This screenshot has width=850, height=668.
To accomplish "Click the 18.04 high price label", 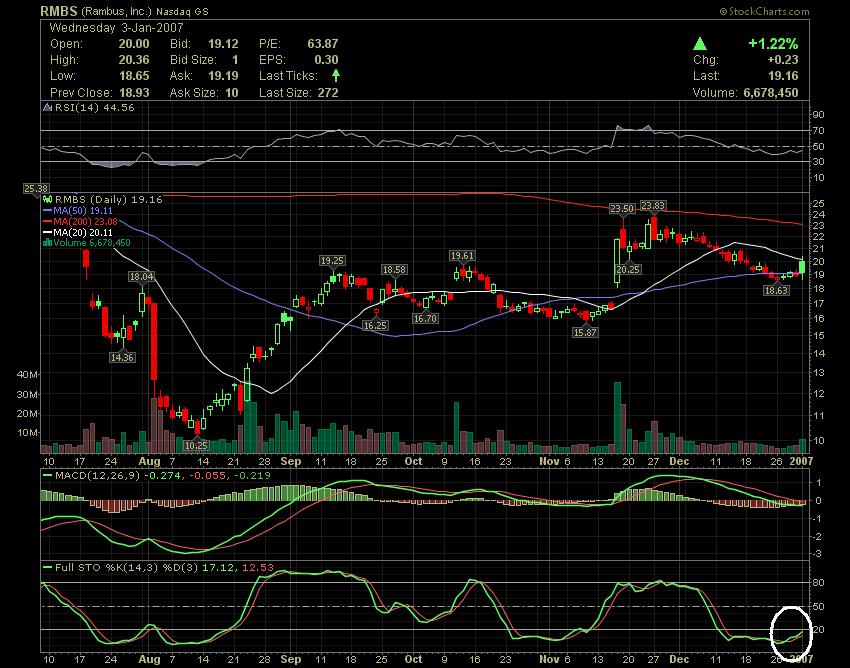I will 141,277.
